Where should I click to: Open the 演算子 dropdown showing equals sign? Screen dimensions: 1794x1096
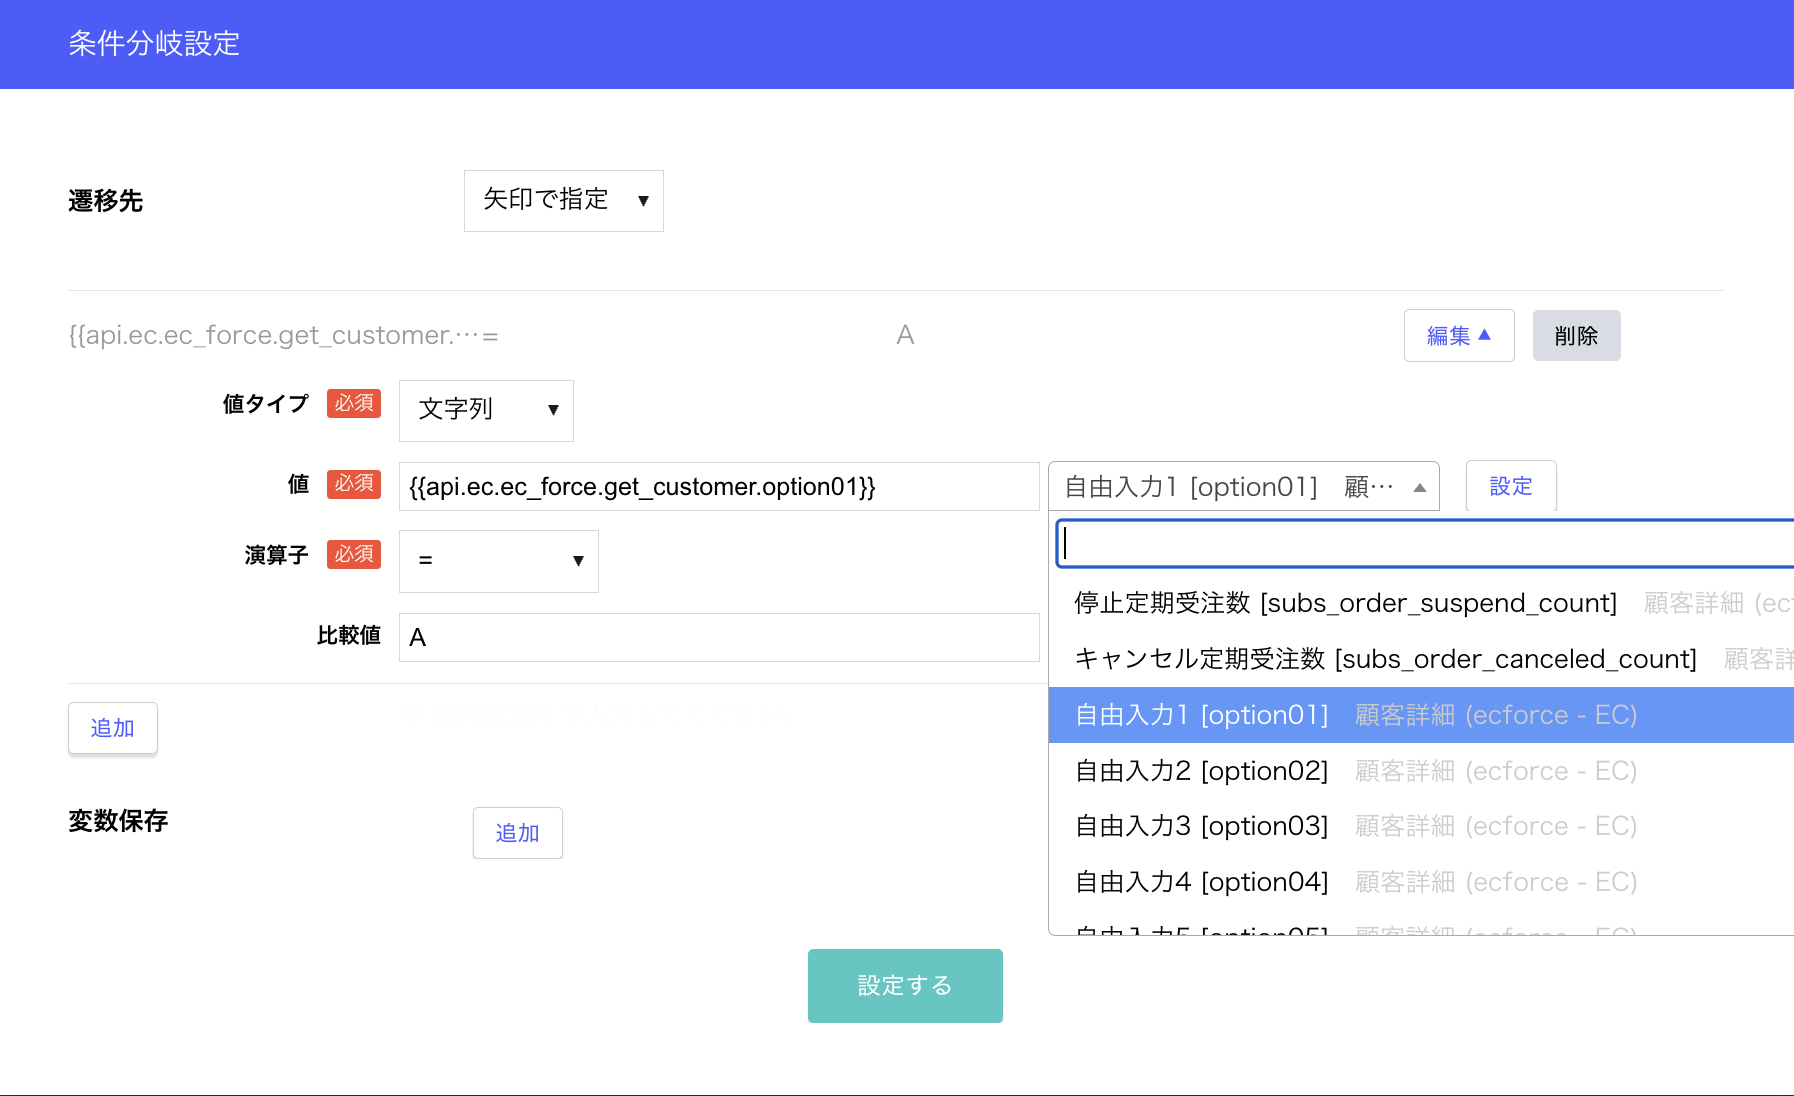coord(499,561)
